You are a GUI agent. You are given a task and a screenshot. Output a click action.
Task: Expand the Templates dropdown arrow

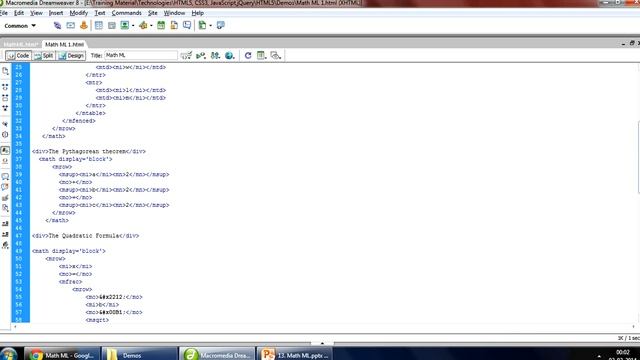210,26
